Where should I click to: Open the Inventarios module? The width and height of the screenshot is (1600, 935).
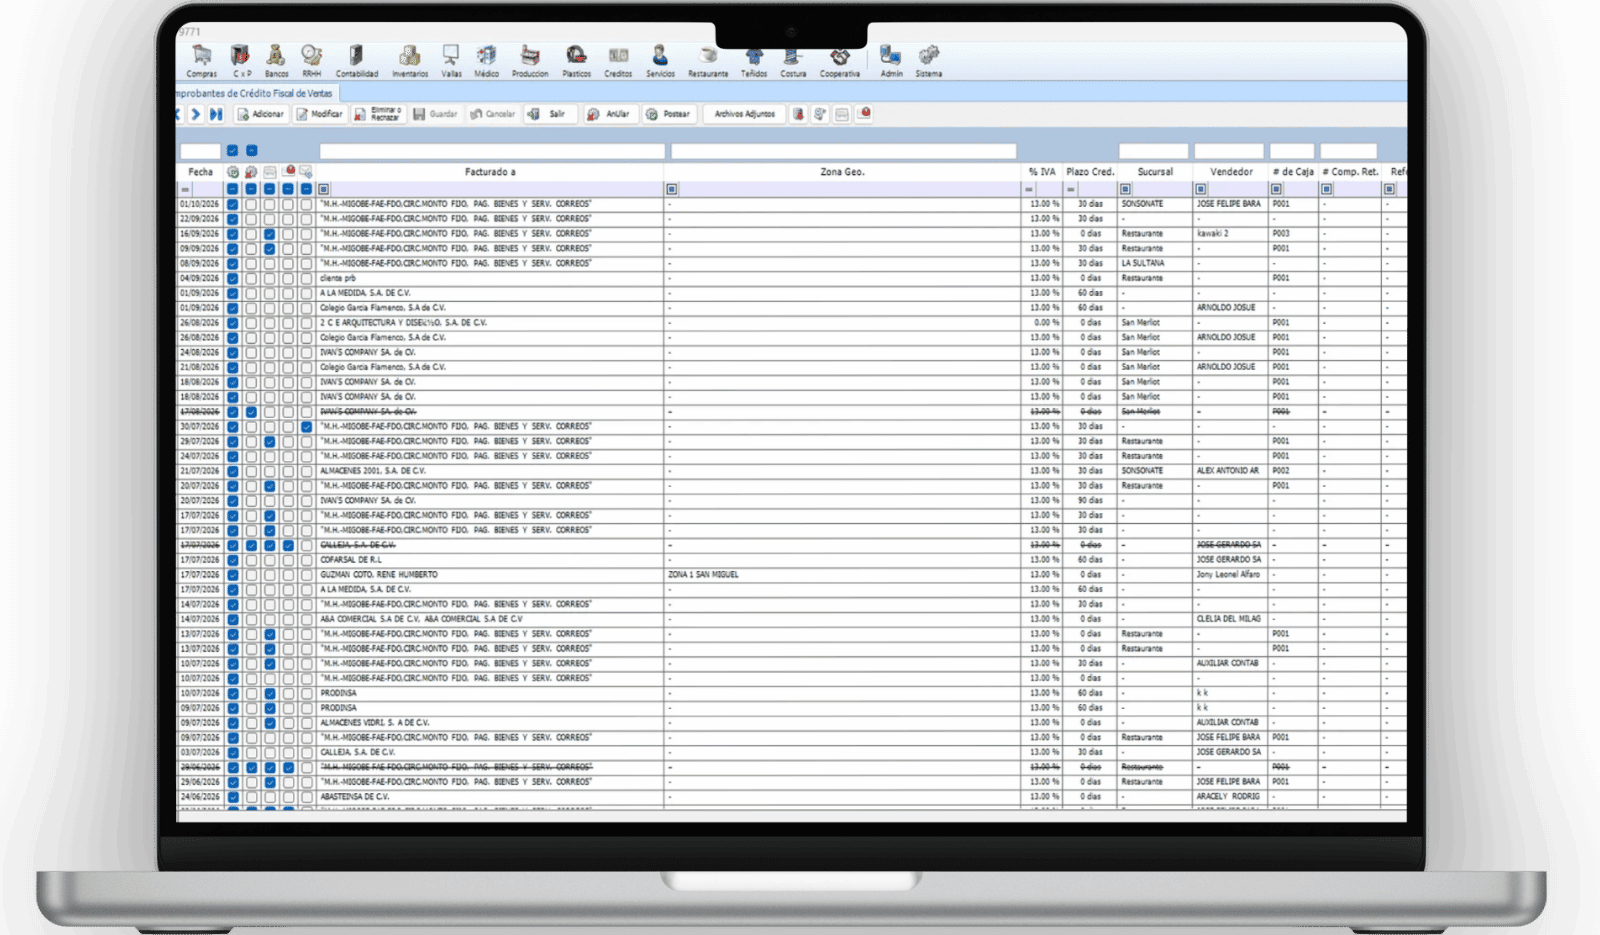409,61
